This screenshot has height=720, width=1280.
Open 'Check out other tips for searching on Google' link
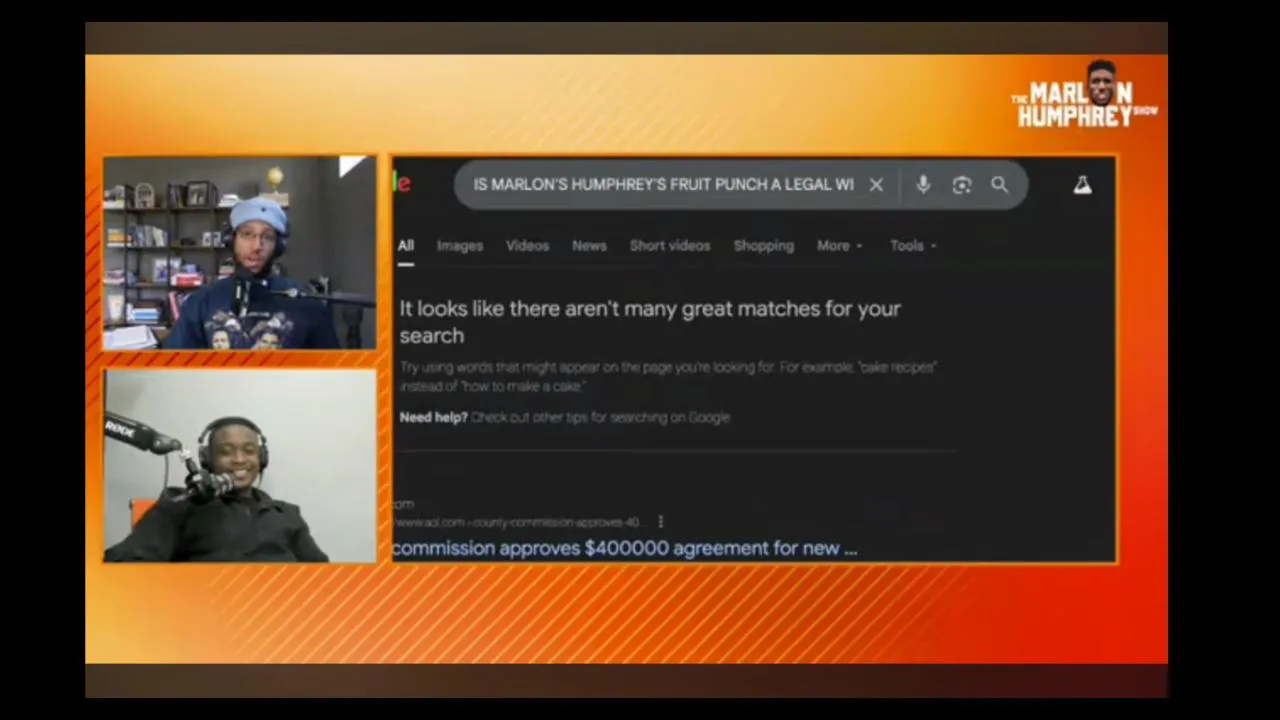click(x=600, y=418)
